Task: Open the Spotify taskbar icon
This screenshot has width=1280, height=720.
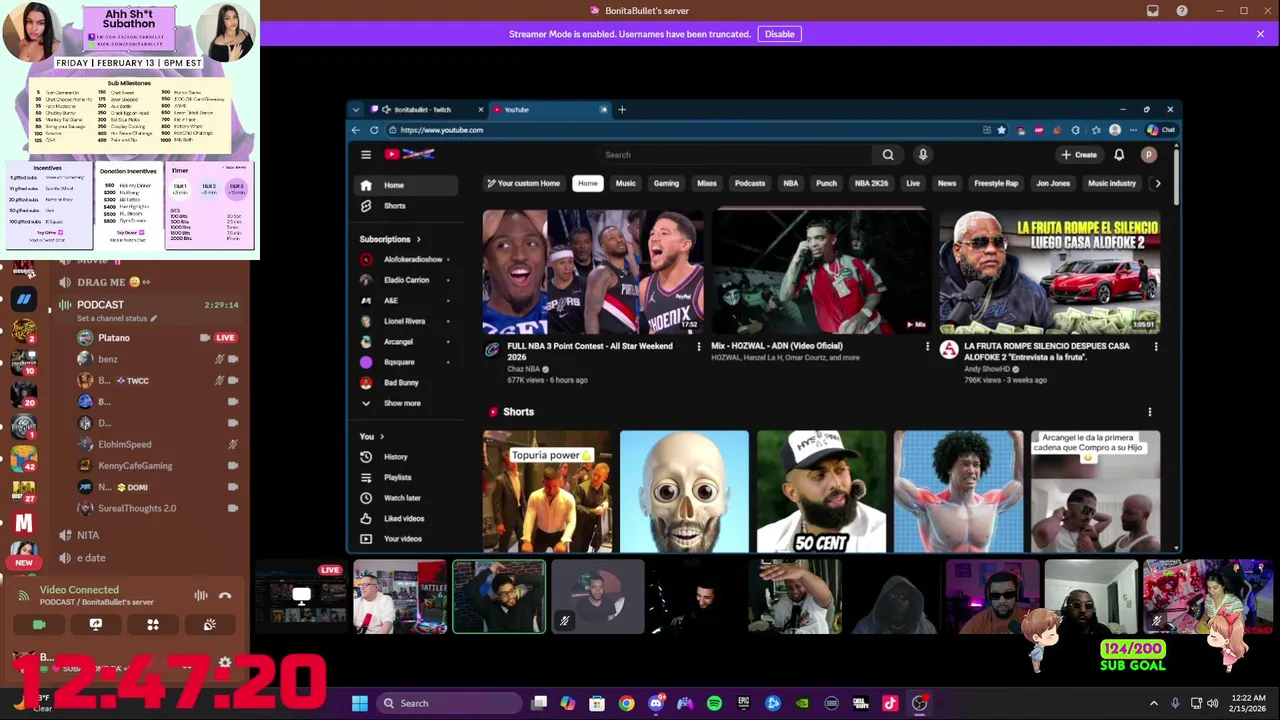Action: coord(714,703)
